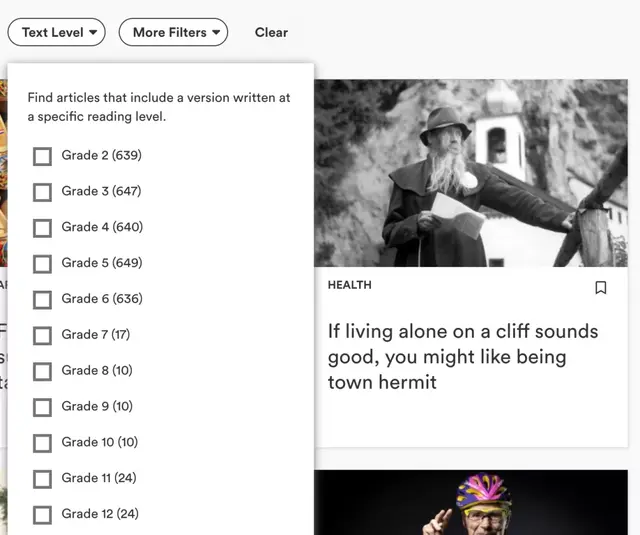This screenshot has width=640, height=535.
Task: Click the Text Level caret arrow
Action: pos(94,32)
